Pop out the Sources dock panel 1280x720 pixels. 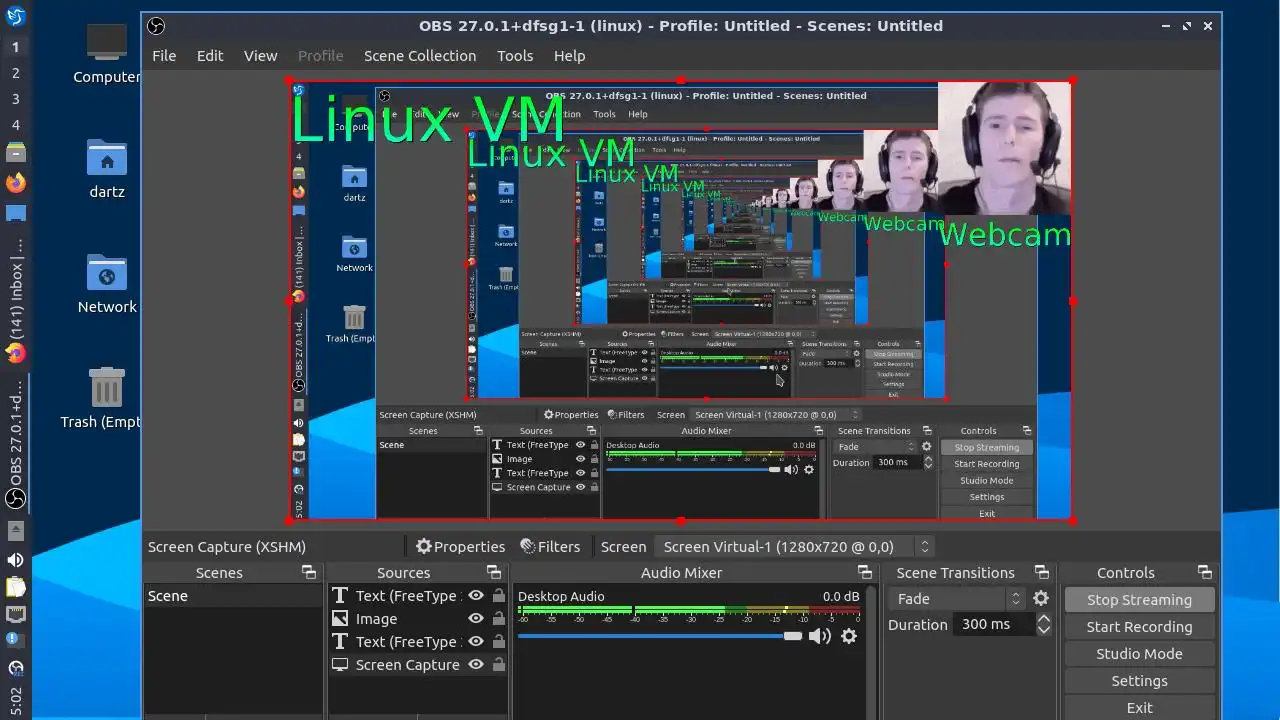493,572
